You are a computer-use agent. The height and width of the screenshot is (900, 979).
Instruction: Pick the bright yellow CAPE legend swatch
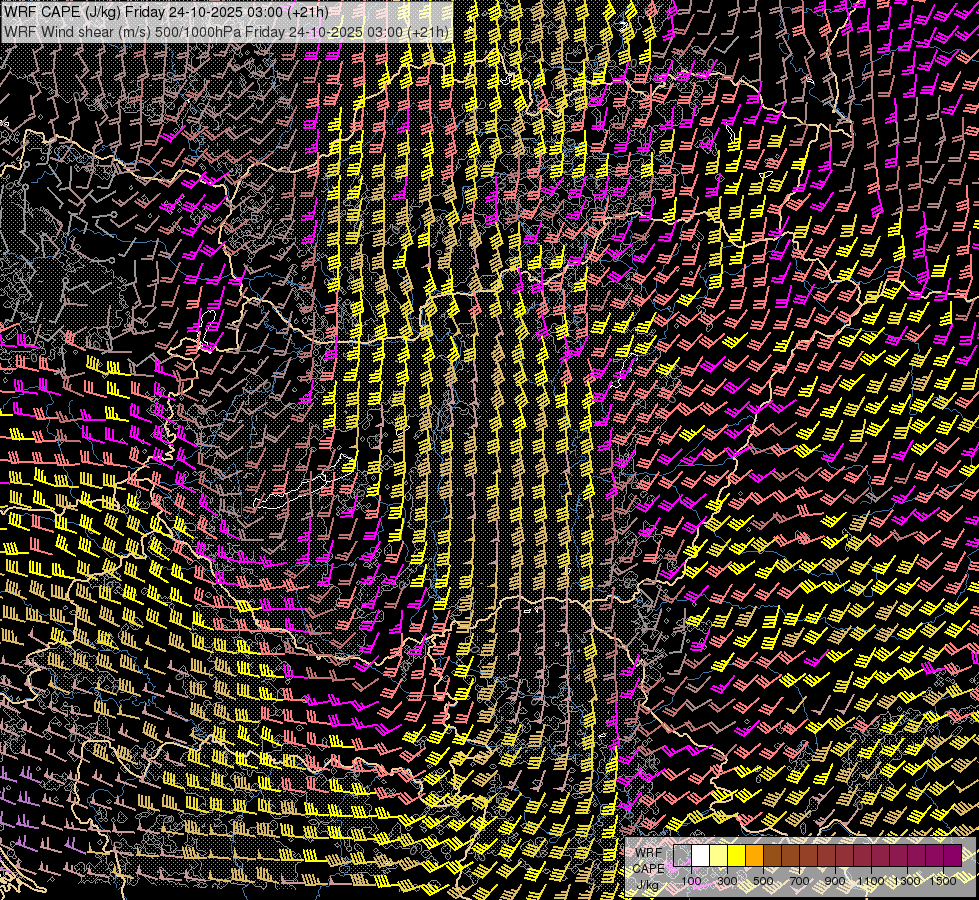tap(736, 855)
